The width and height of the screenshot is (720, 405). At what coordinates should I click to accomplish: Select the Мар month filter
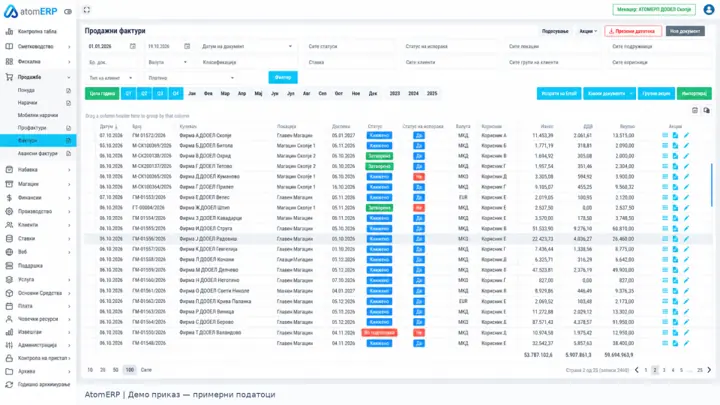tap(225, 94)
